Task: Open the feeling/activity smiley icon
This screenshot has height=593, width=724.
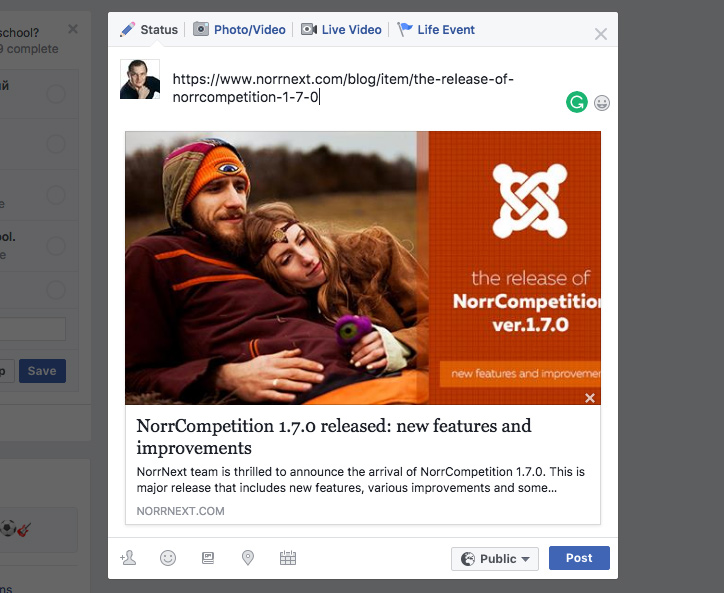Action: (x=168, y=558)
